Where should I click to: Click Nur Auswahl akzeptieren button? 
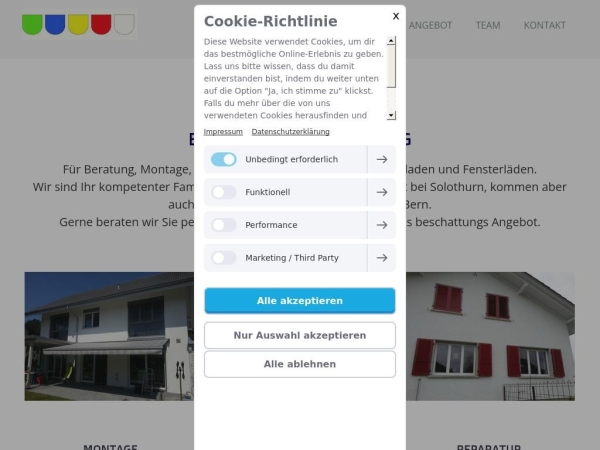[300, 335]
